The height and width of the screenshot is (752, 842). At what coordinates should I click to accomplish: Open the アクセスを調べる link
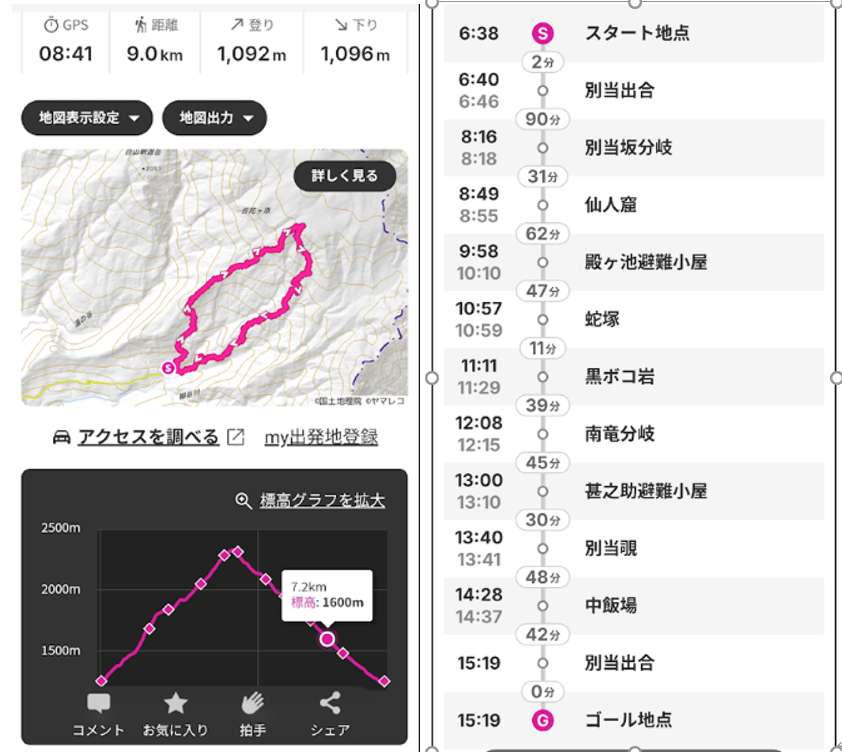pyautogui.click(x=148, y=437)
